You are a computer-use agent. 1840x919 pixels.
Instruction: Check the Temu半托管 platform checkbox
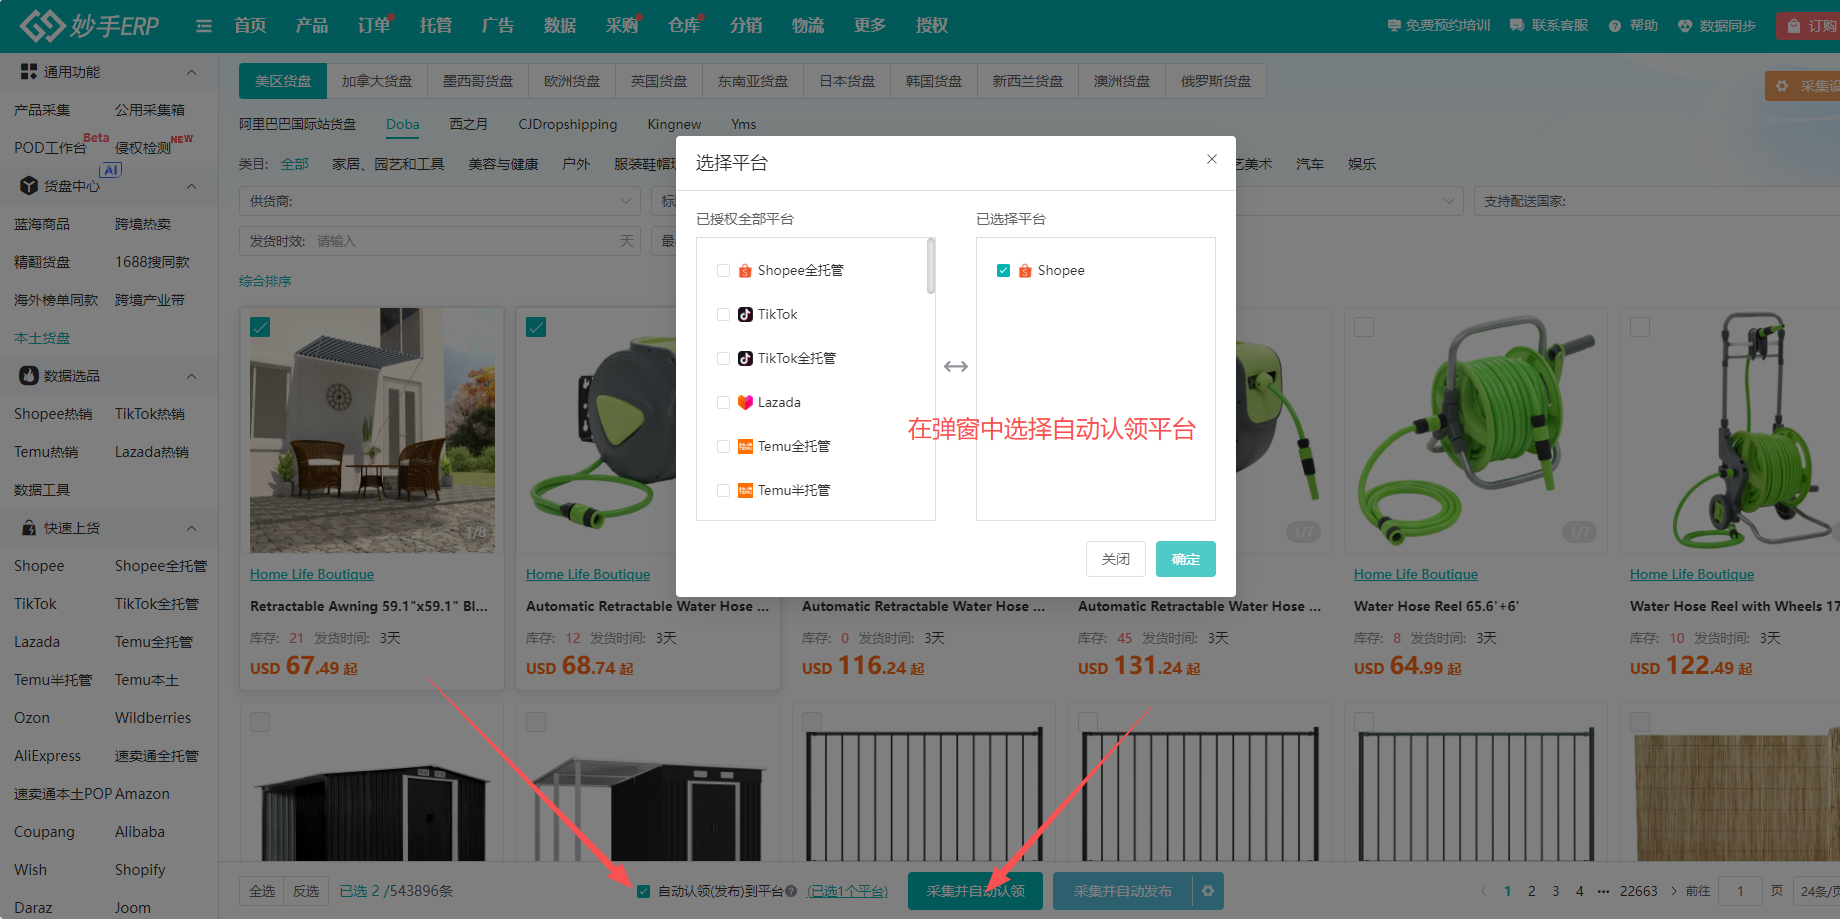(723, 490)
